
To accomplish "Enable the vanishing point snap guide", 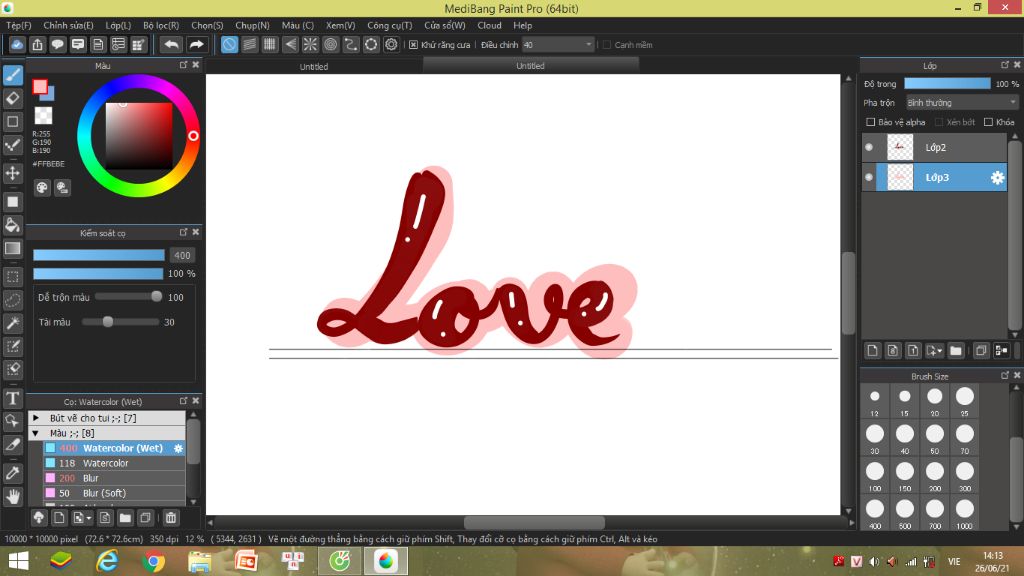I will [290, 44].
